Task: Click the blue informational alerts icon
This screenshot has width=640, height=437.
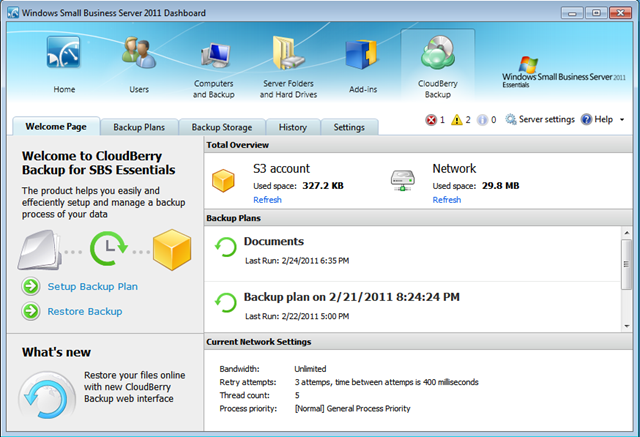Action: coord(482,120)
